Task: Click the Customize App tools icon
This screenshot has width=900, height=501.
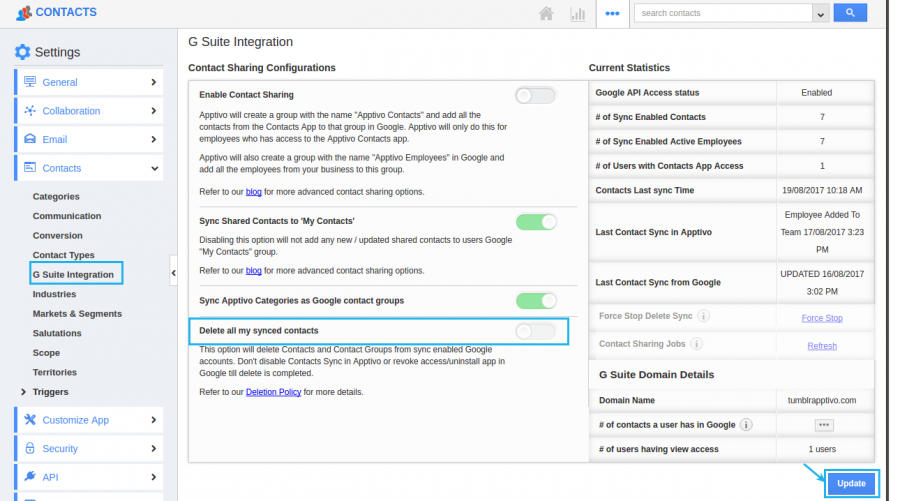Action: pyautogui.click(x=30, y=420)
